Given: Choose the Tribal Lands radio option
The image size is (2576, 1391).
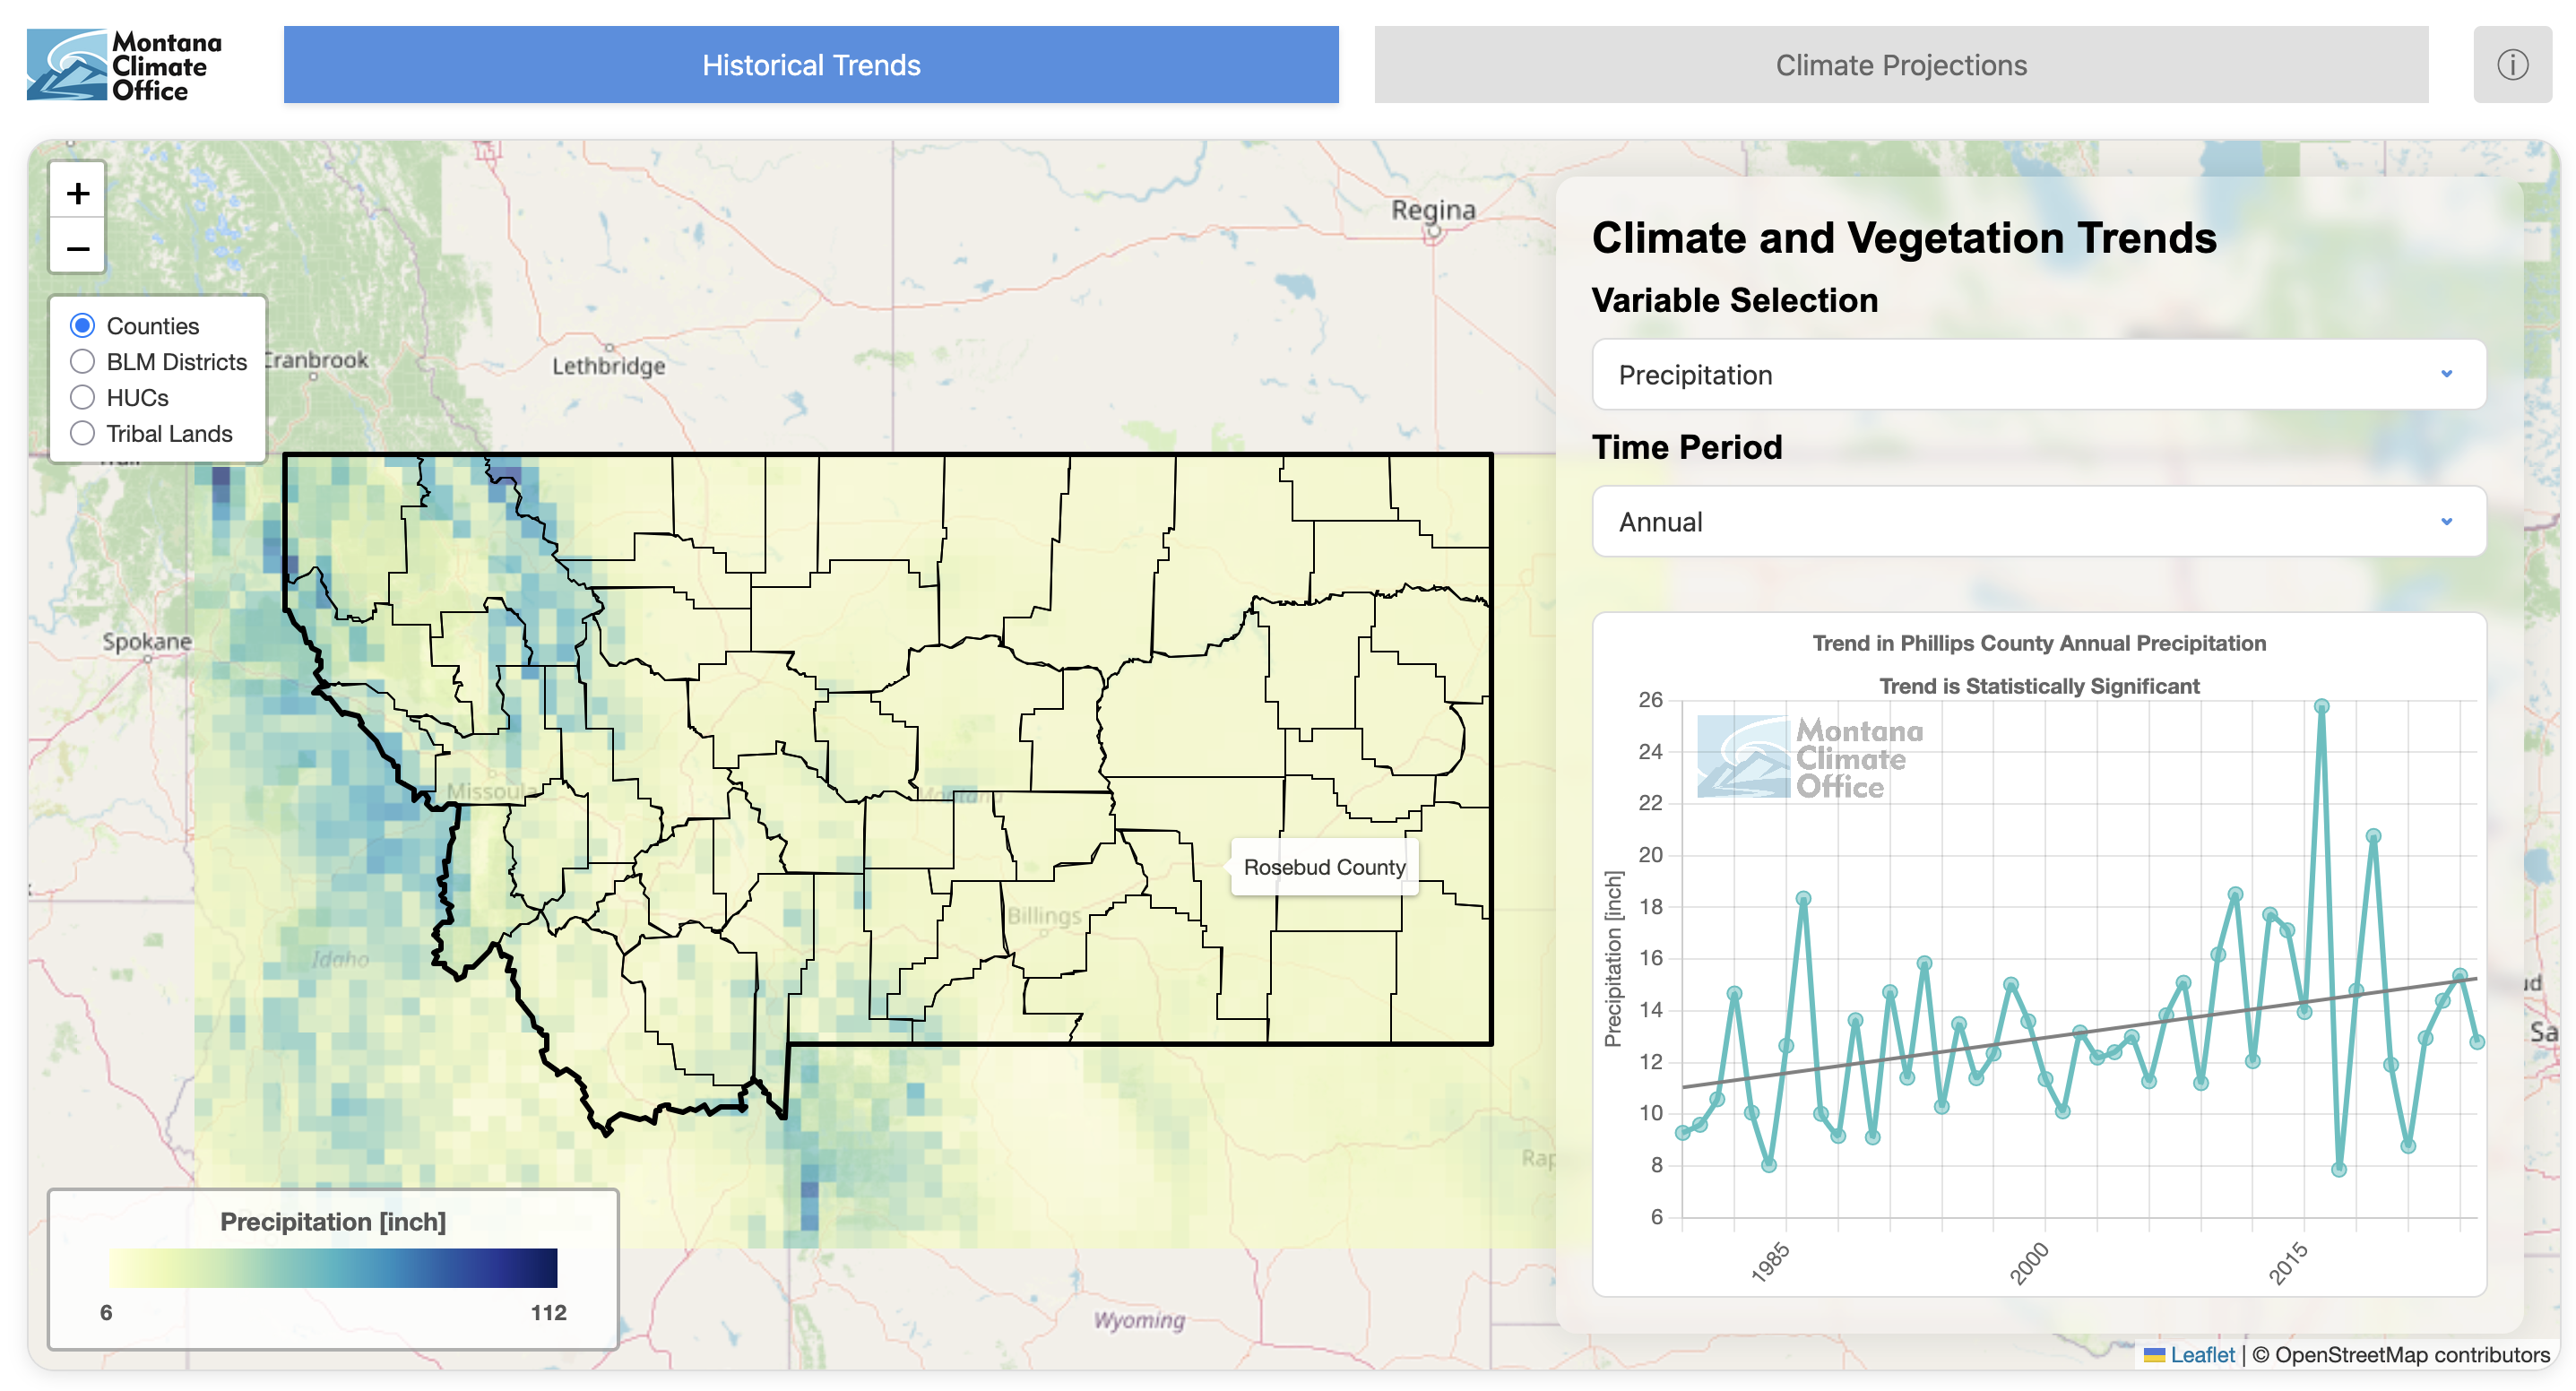Looking at the screenshot, I should point(83,433).
